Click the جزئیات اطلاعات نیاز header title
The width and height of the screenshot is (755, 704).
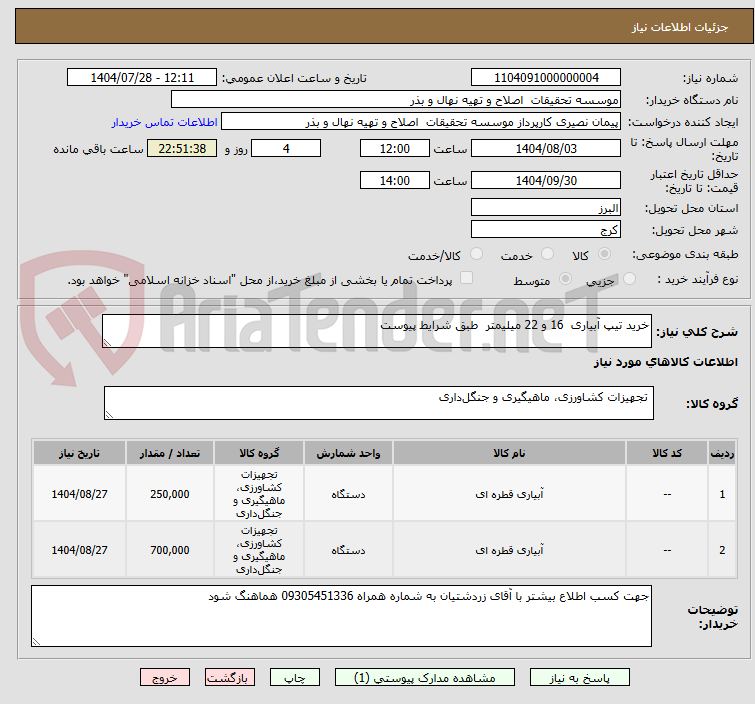click(x=679, y=27)
